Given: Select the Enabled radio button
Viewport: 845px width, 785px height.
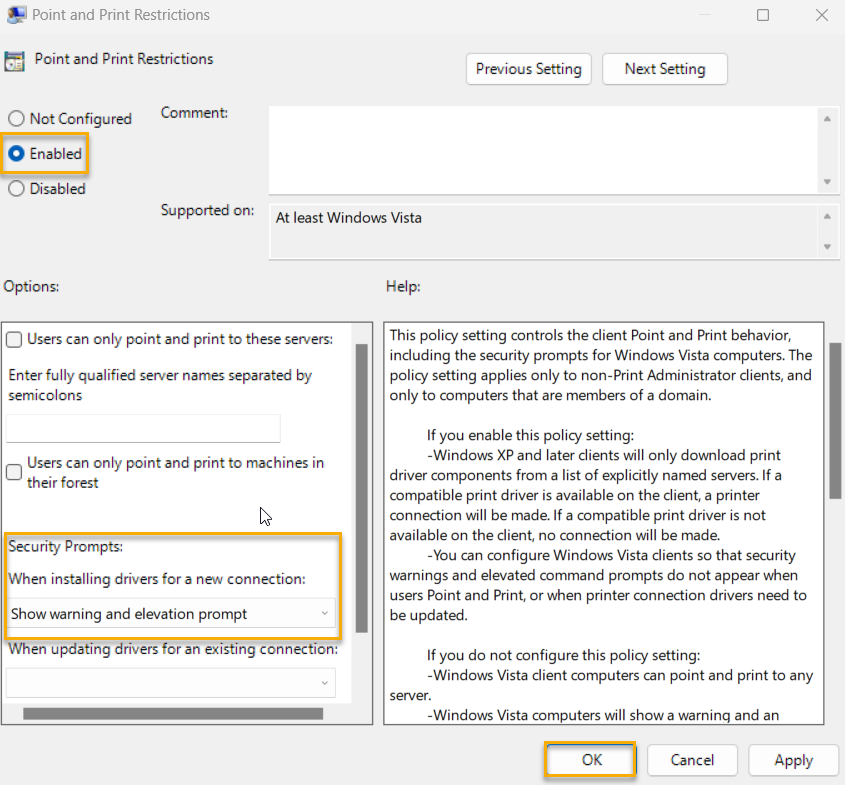Looking at the screenshot, I should click(16, 153).
